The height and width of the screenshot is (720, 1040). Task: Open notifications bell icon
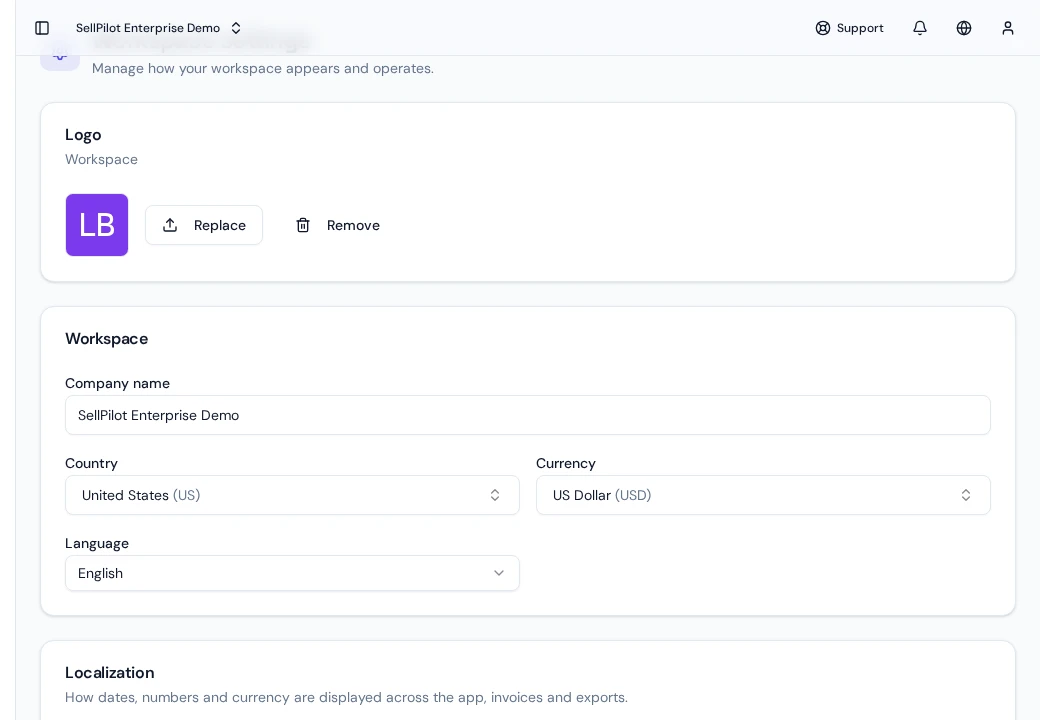click(x=919, y=28)
